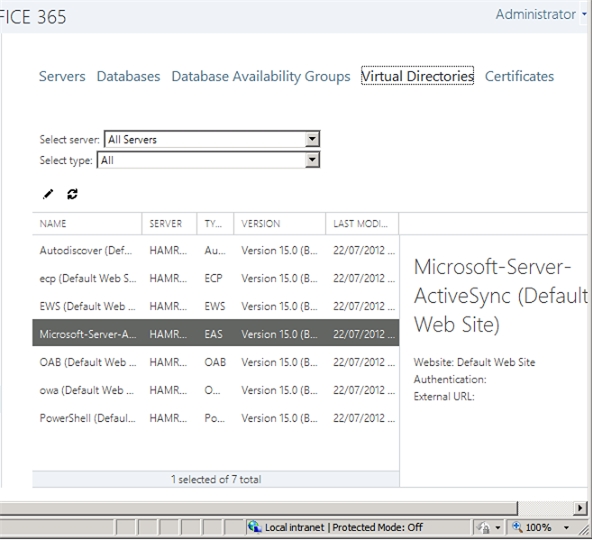
Task: Select the Microsoft-Server-A... row
Action: pyautogui.click(x=216, y=334)
